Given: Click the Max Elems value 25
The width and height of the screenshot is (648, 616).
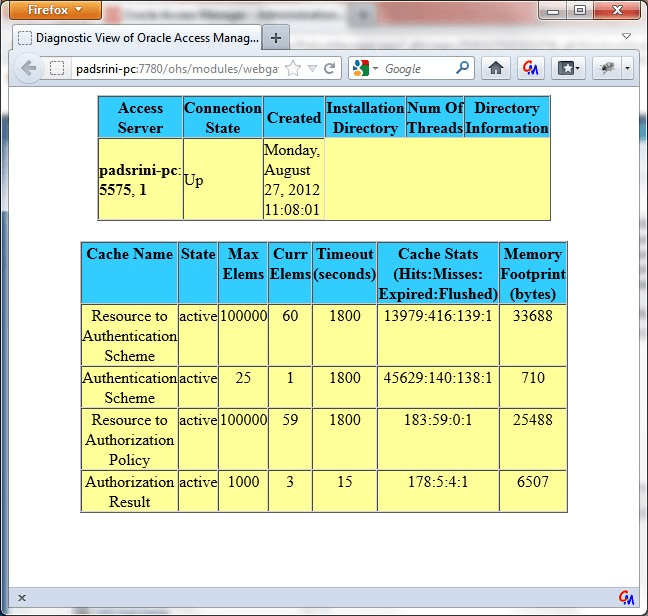Looking at the screenshot, I should tap(243, 378).
